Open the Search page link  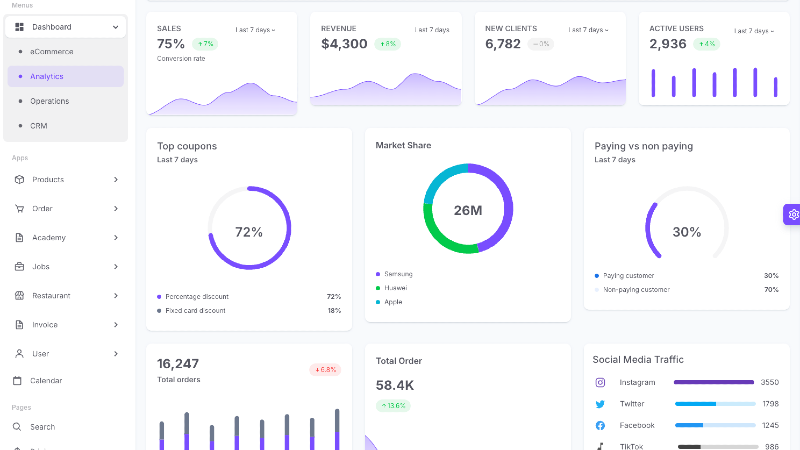point(43,427)
